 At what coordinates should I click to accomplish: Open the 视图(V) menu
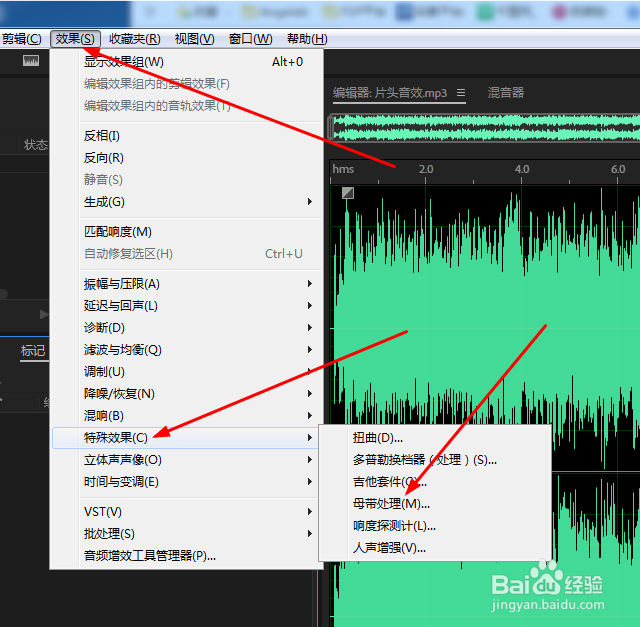(x=194, y=39)
